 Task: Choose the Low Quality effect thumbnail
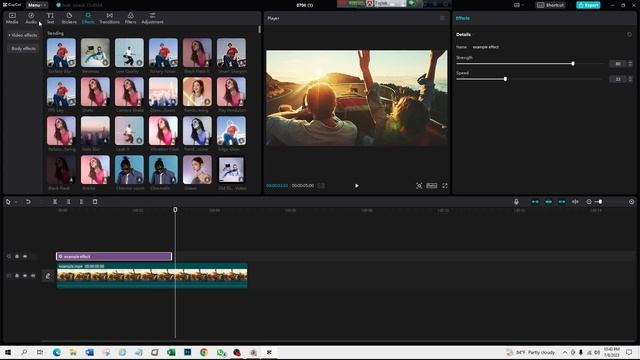(x=129, y=53)
